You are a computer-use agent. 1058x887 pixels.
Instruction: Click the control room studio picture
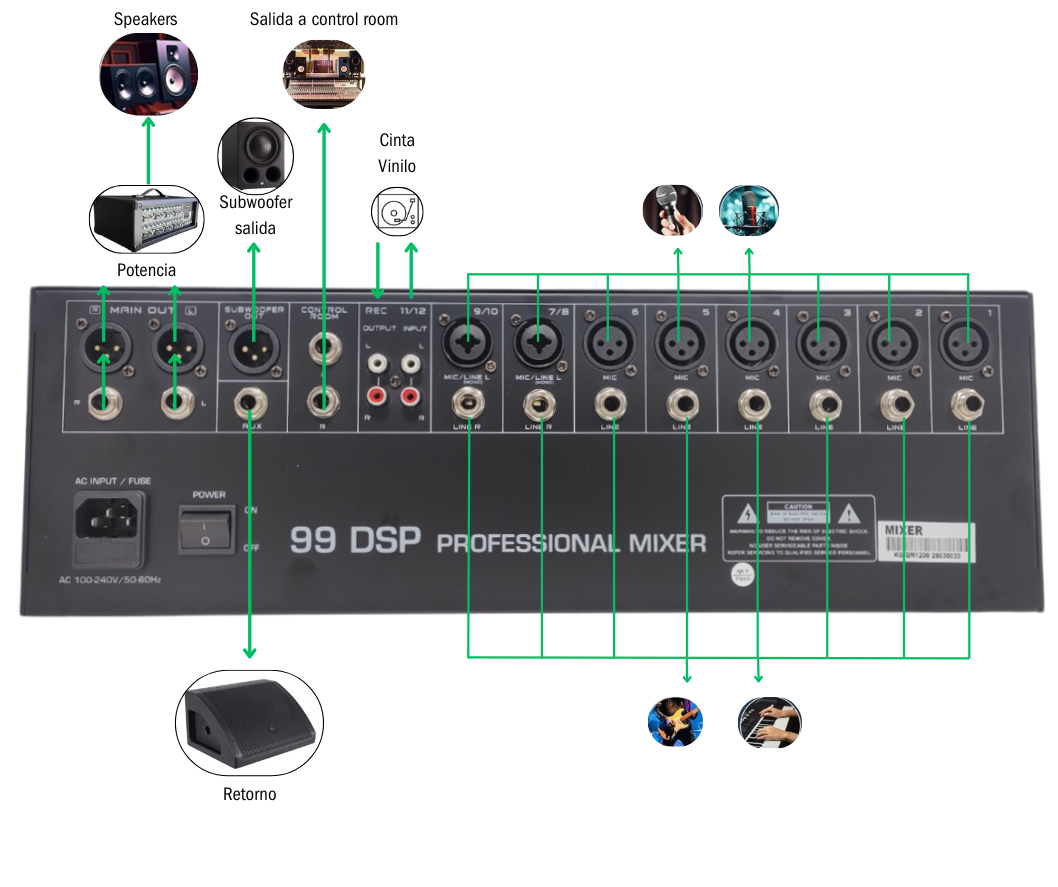pyautogui.click(x=324, y=74)
